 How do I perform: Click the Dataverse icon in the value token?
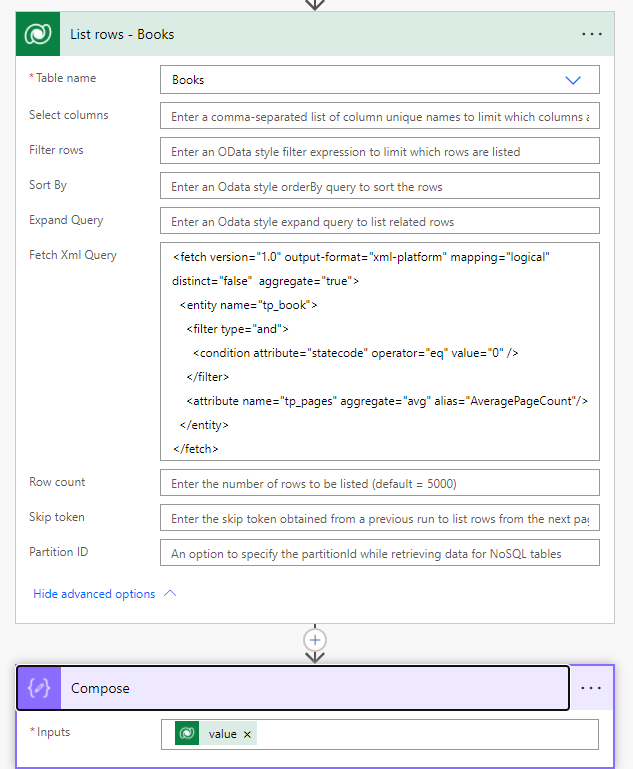pyautogui.click(x=187, y=734)
